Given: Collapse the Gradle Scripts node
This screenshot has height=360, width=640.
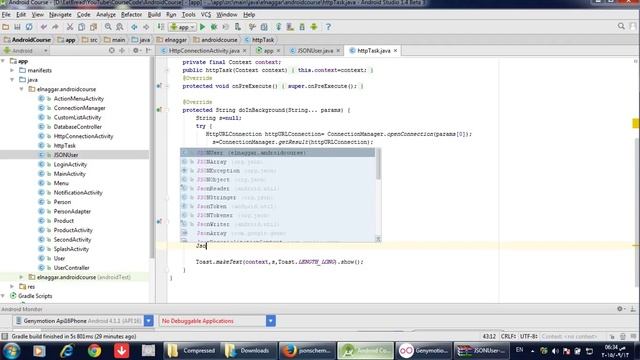Looking at the screenshot, I should (3, 296).
